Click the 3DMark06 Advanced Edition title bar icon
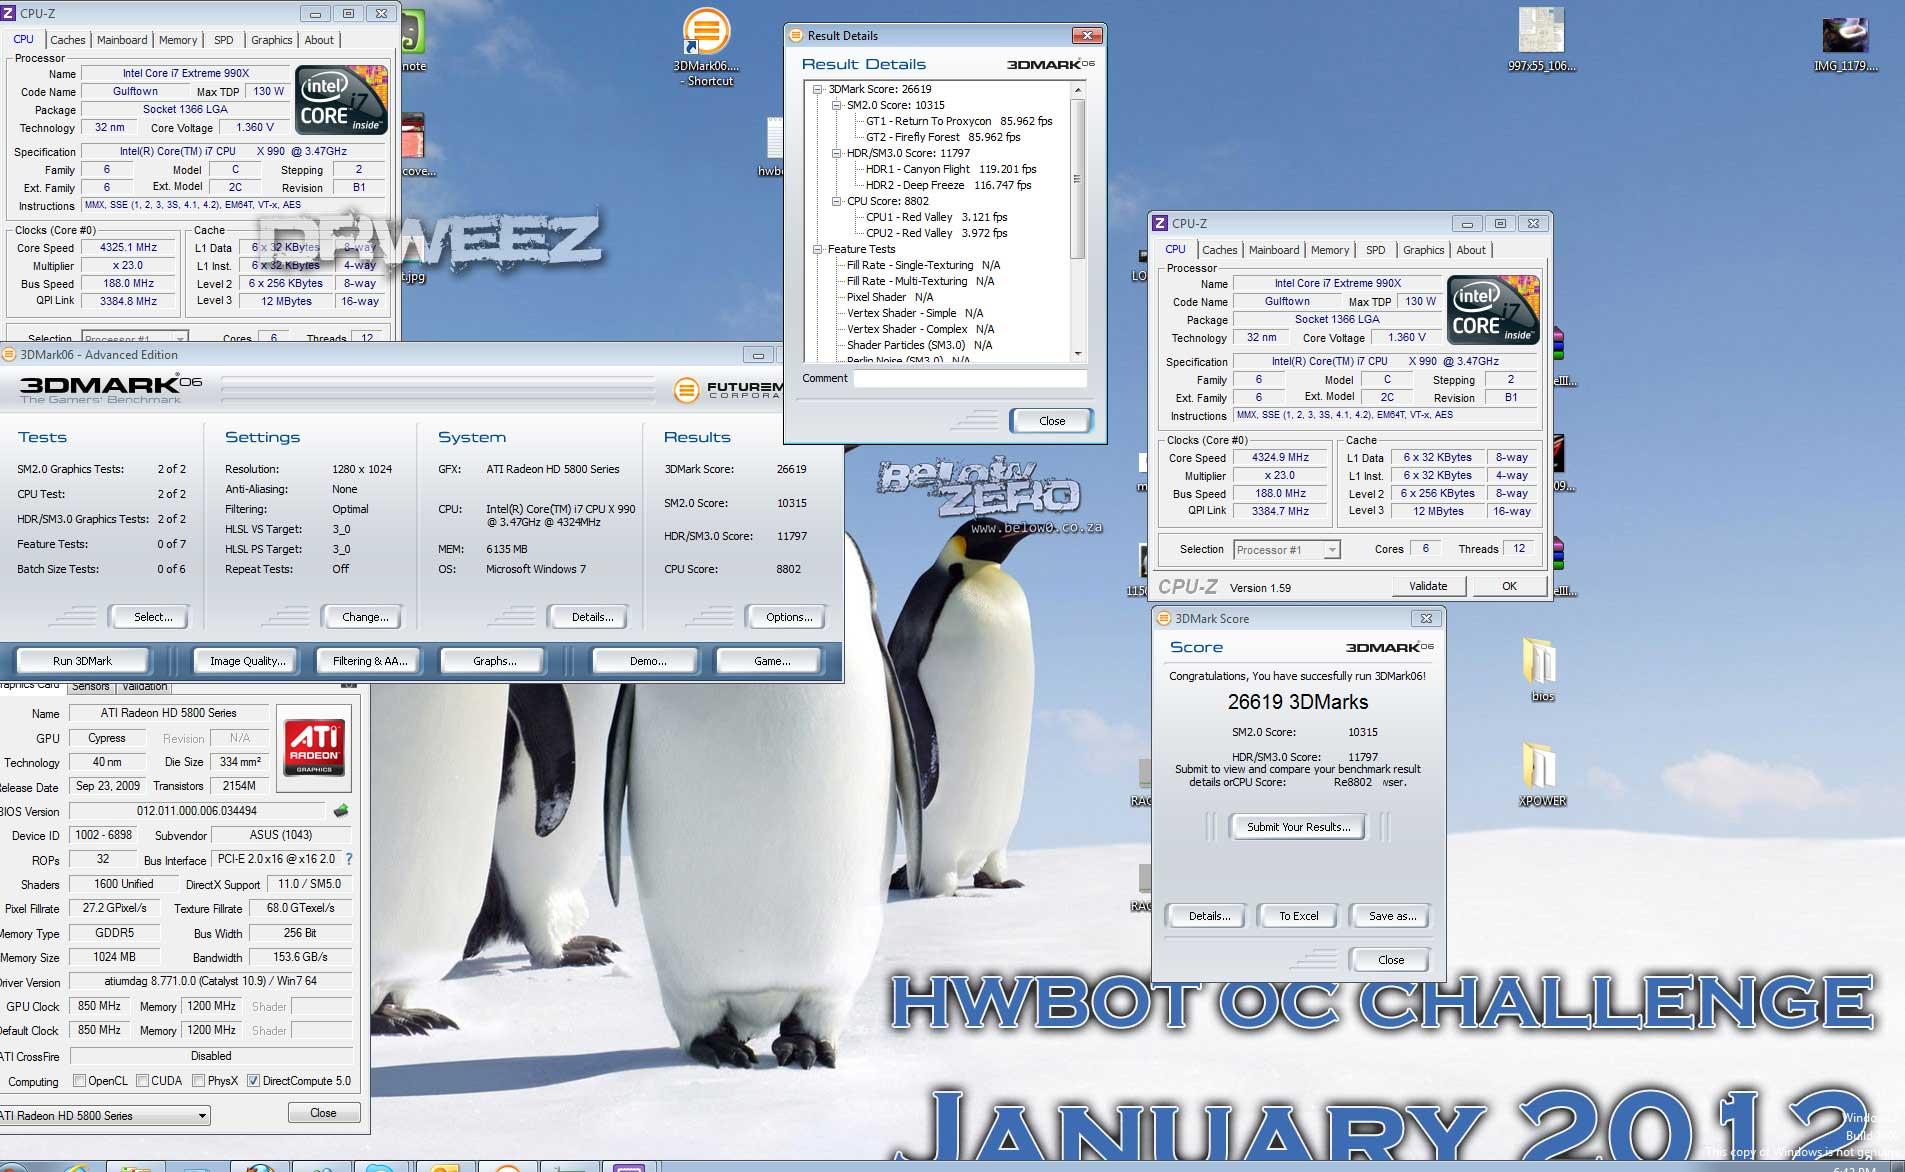The height and width of the screenshot is (1172, 1905). (x=8, y=354)
